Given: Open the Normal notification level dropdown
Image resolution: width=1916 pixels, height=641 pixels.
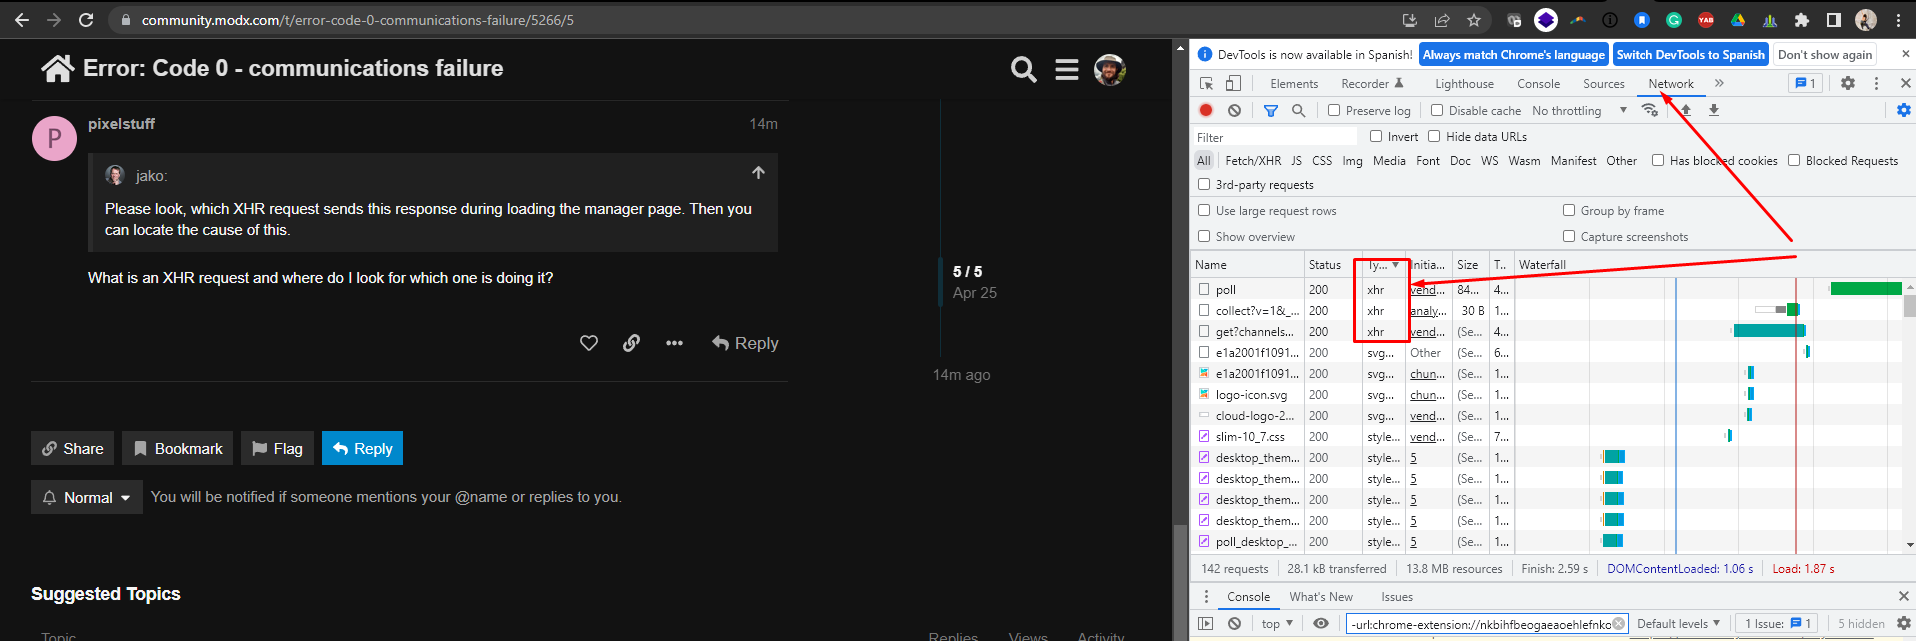Looking at the screenshot, I should point(87,497).
